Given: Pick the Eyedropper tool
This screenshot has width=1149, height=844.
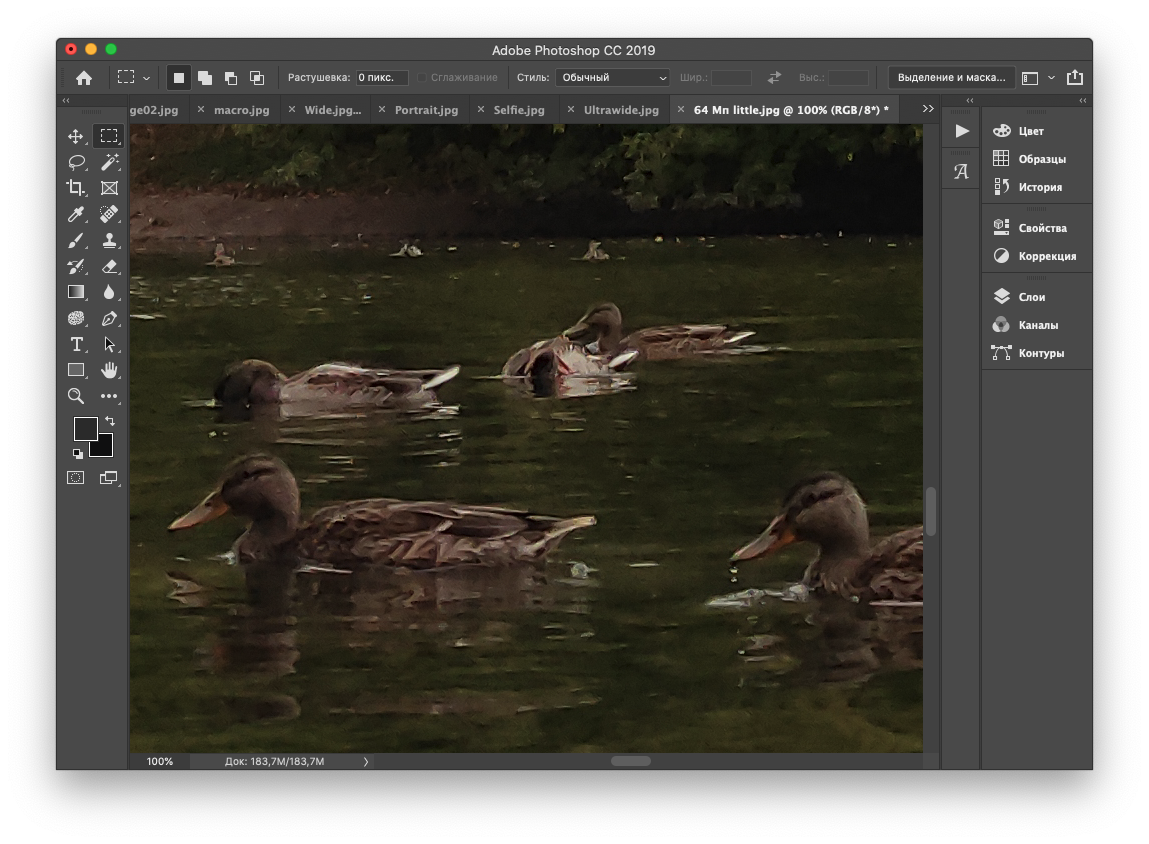Looking at the screenshot, I should [x=76, y=214].
